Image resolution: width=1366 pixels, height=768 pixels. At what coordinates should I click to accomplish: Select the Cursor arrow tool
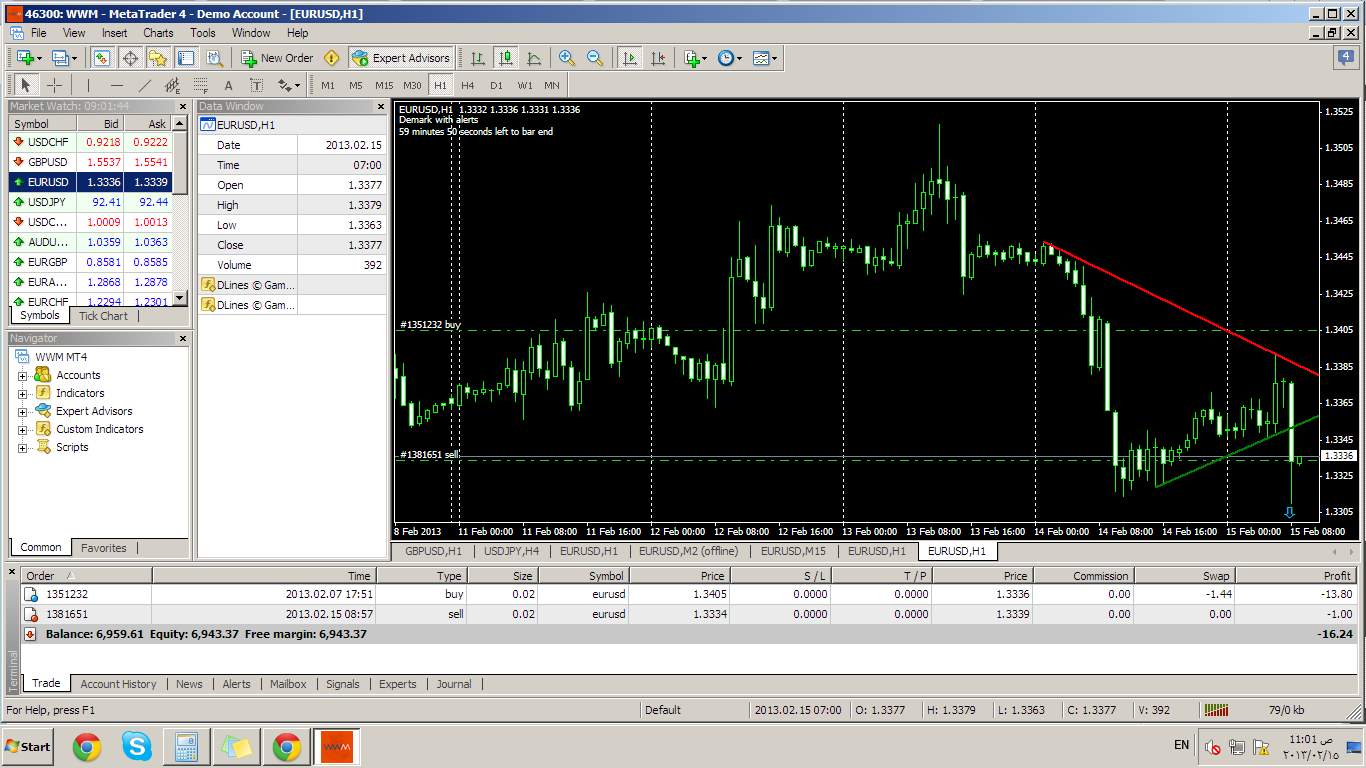[x=26, y=85]
